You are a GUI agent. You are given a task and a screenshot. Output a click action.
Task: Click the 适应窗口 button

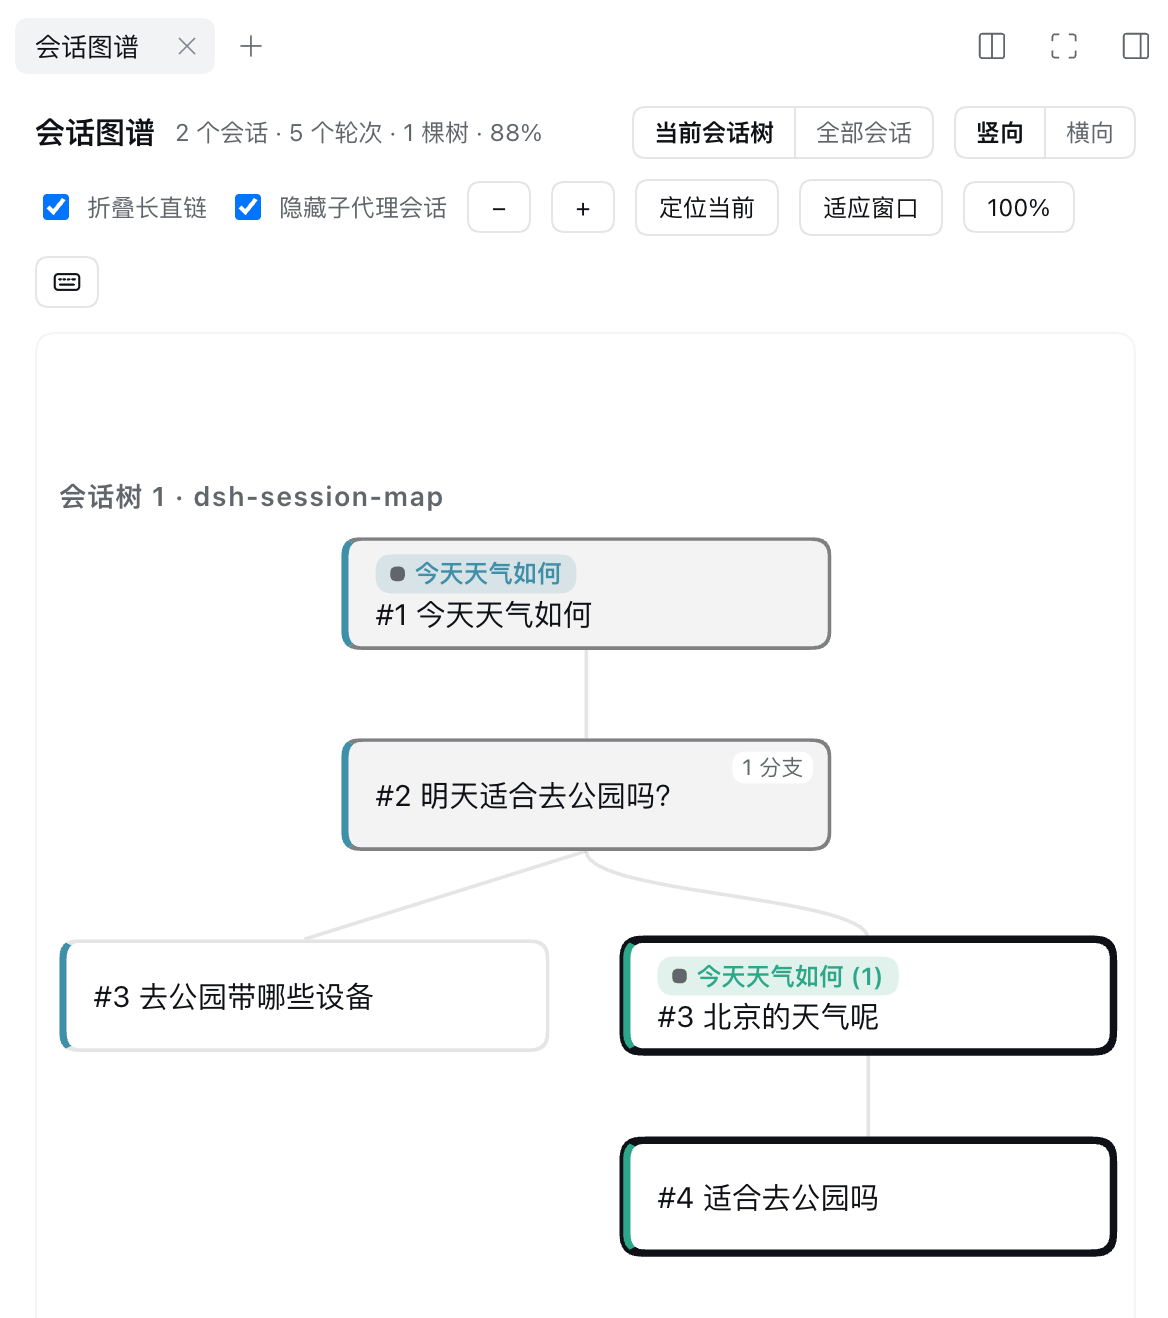pyautogui.click(x=871, y=208)
